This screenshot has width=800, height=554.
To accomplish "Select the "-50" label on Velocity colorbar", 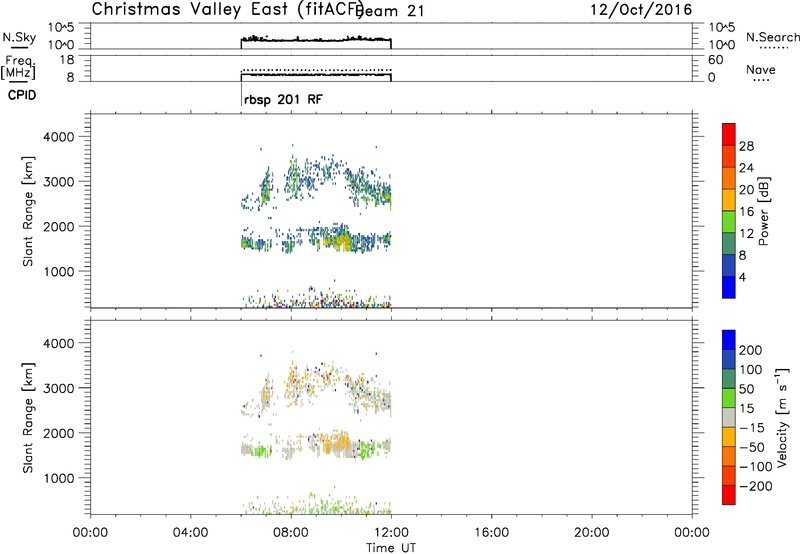I will [x=752, y=447].
